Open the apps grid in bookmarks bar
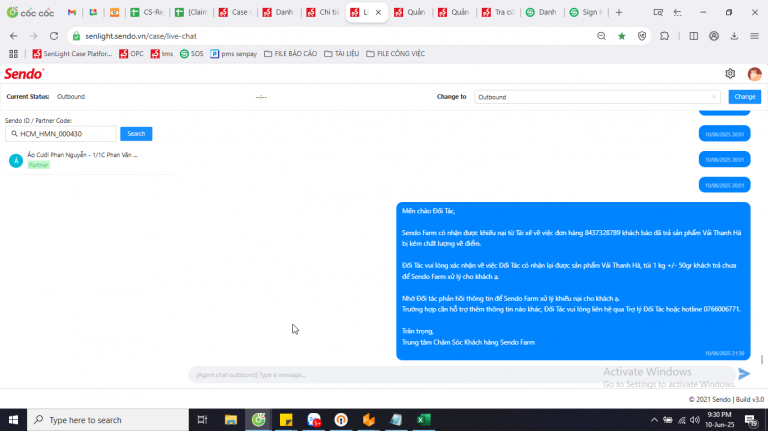 tap(13, 54)
